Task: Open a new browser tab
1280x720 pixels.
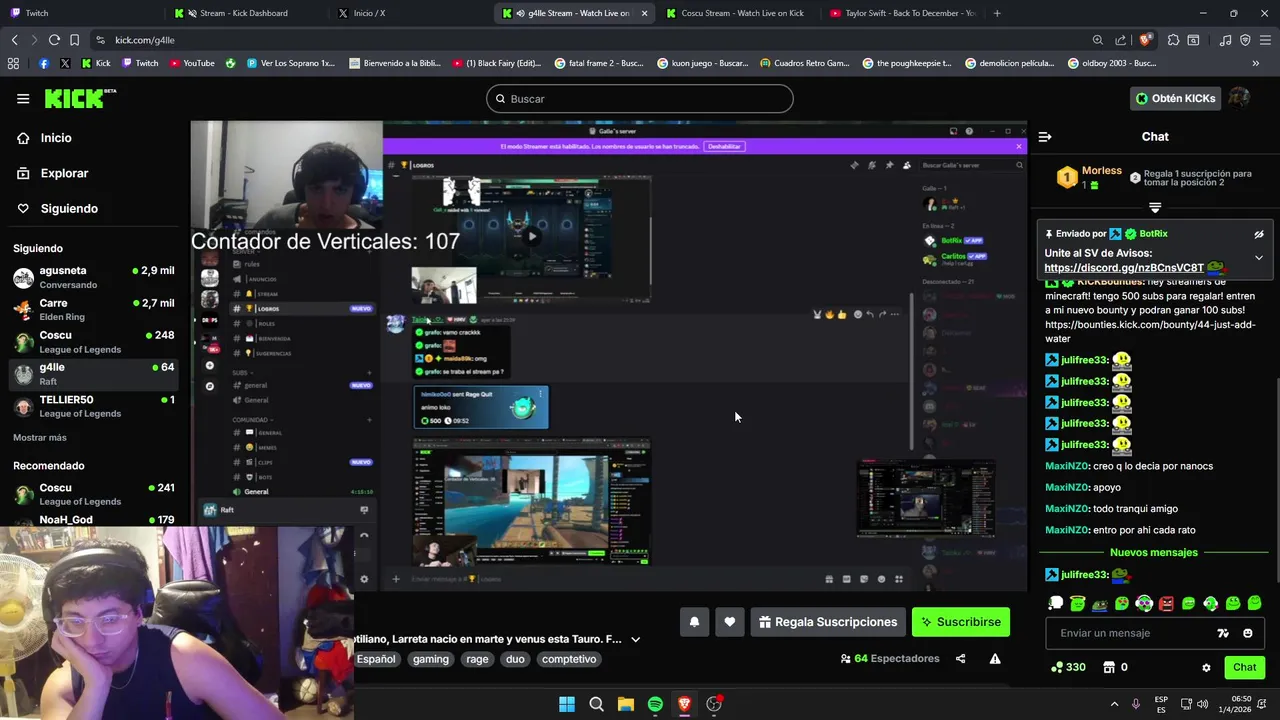Action: pyautogui.click(x=997, y=13)
